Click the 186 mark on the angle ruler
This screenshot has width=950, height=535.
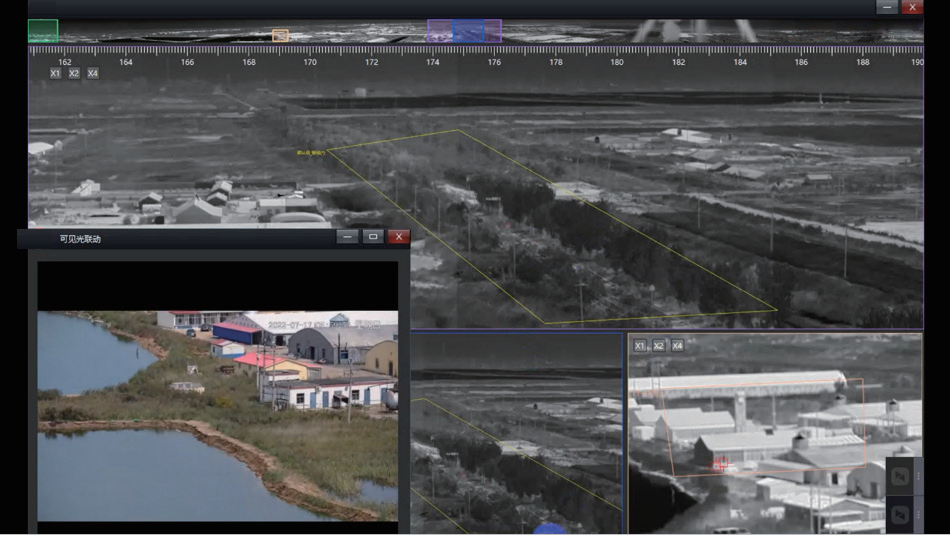tap(801, 62)
